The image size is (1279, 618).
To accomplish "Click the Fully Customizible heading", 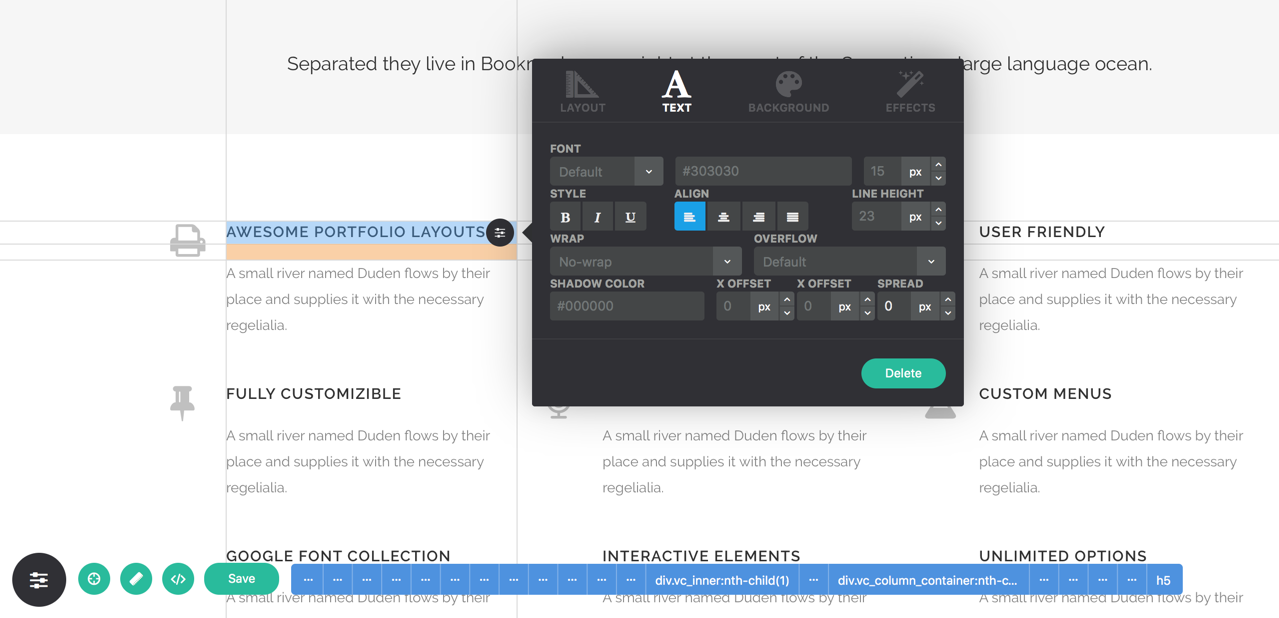I will pyautogui.click(x=314, y=394).
